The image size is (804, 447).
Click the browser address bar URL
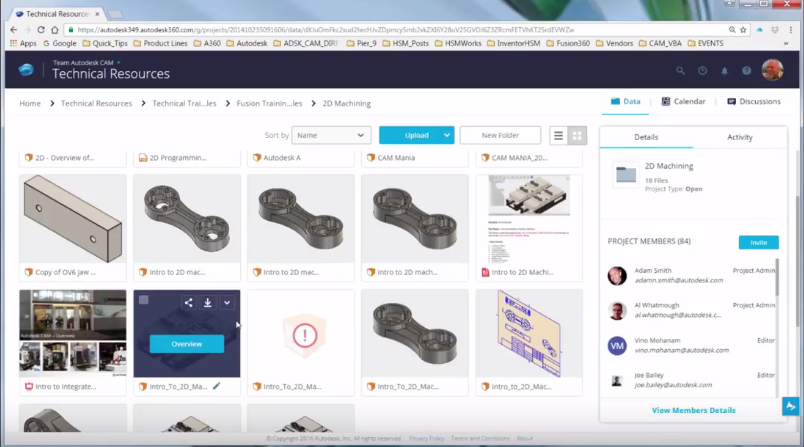click(x=326, y=30)
